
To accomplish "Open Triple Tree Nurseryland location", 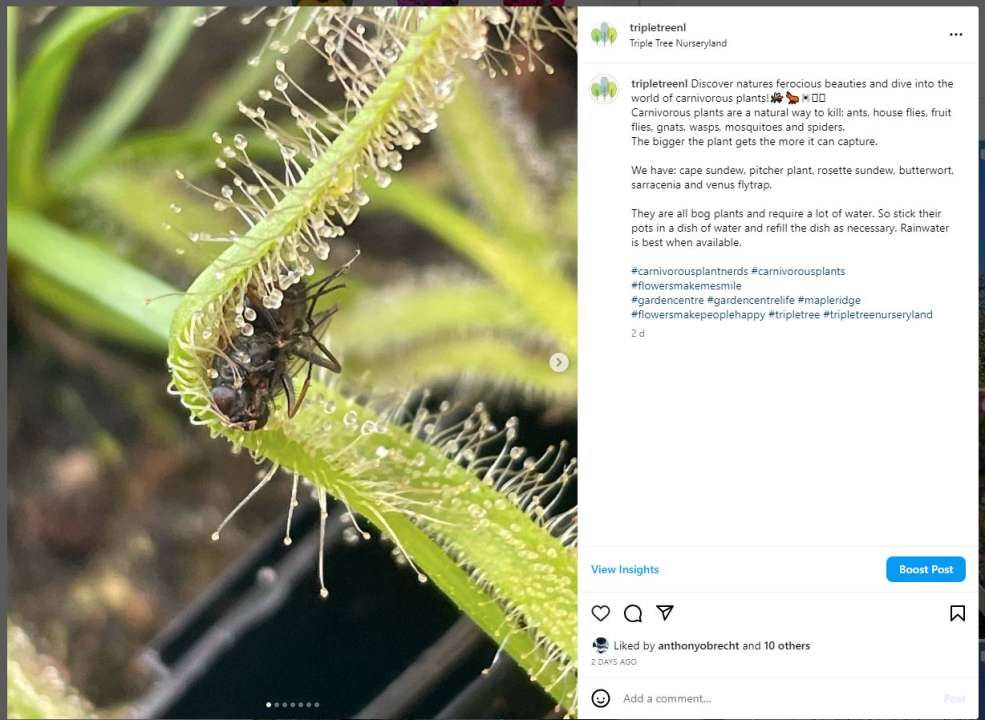I will point(678,43).
